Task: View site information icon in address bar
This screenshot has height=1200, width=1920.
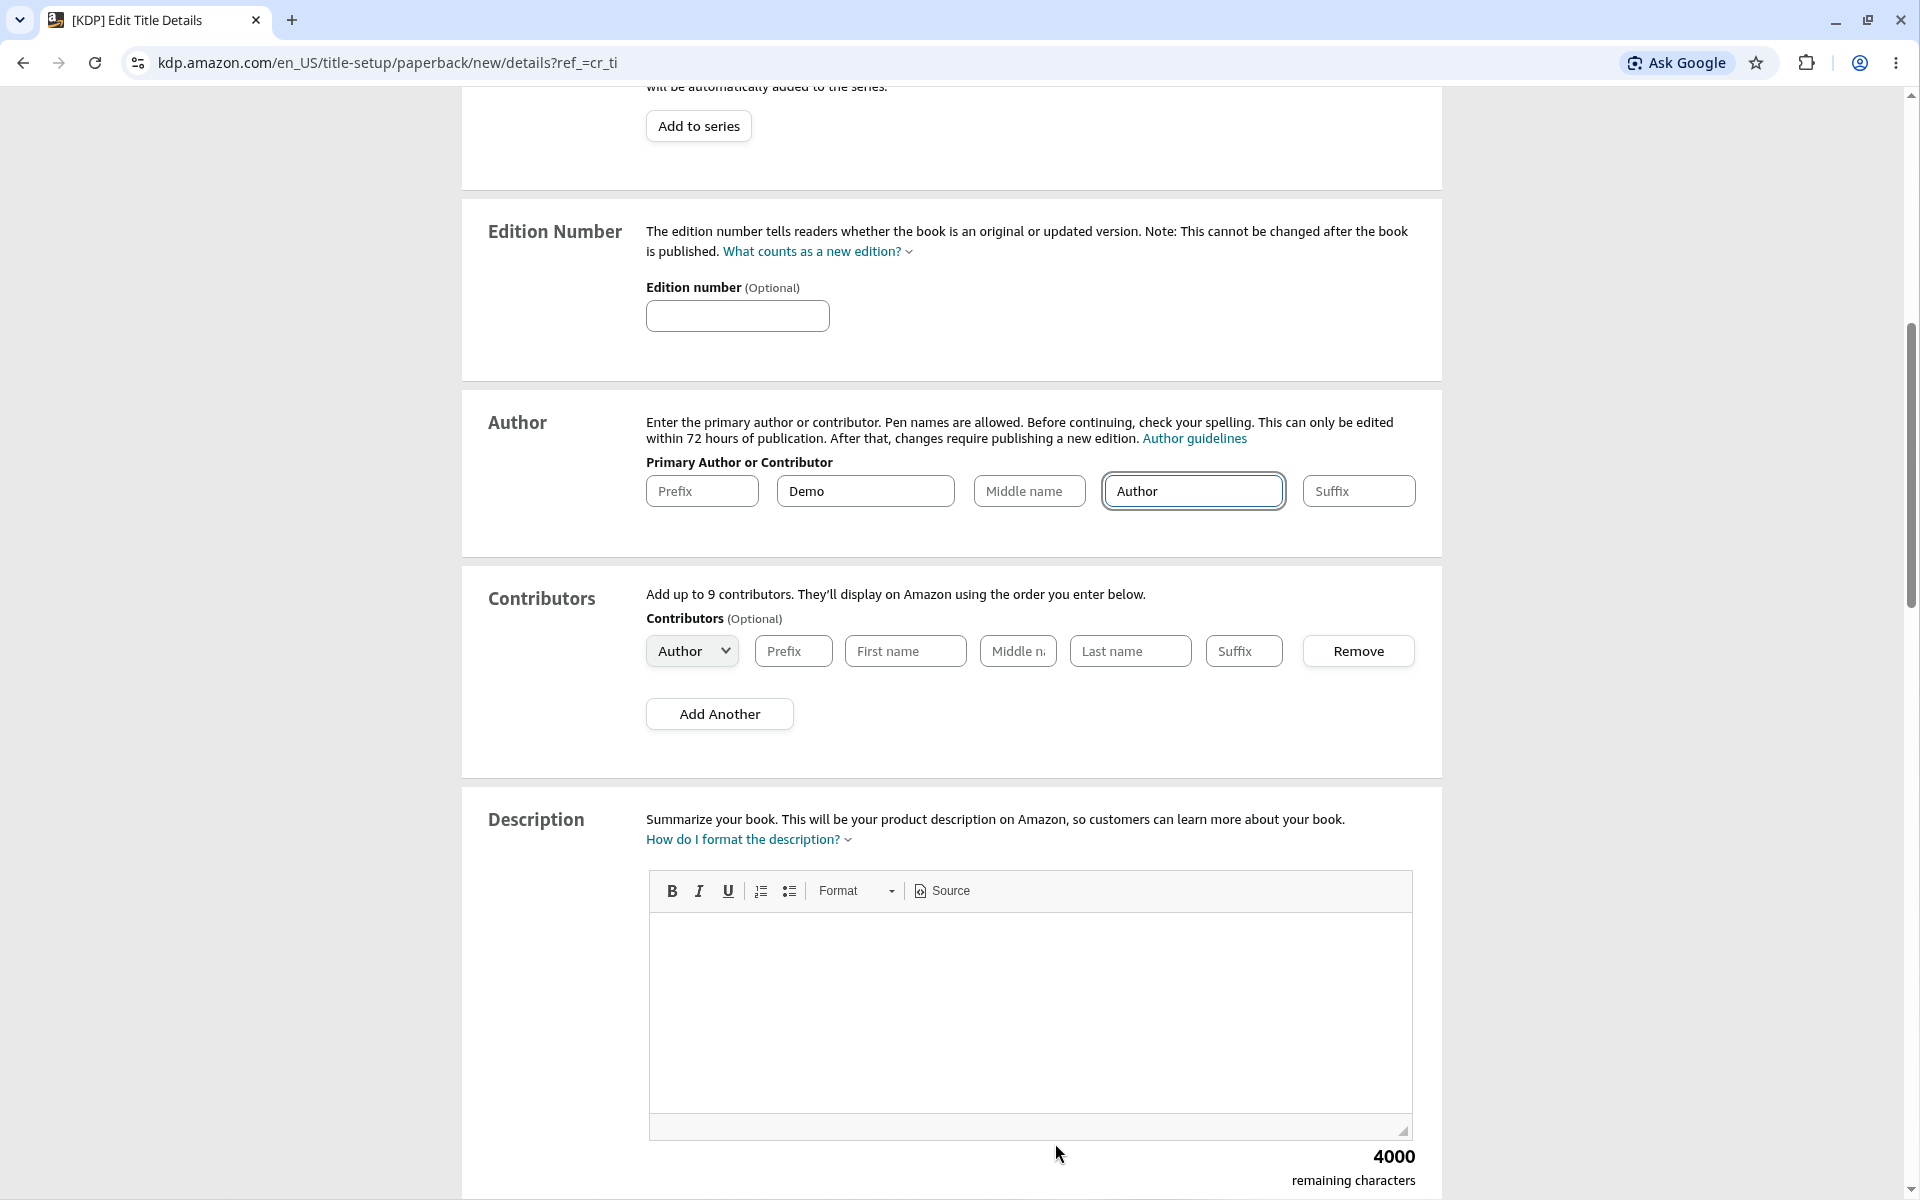Action: pyautogui.click(x=138, y=63)
